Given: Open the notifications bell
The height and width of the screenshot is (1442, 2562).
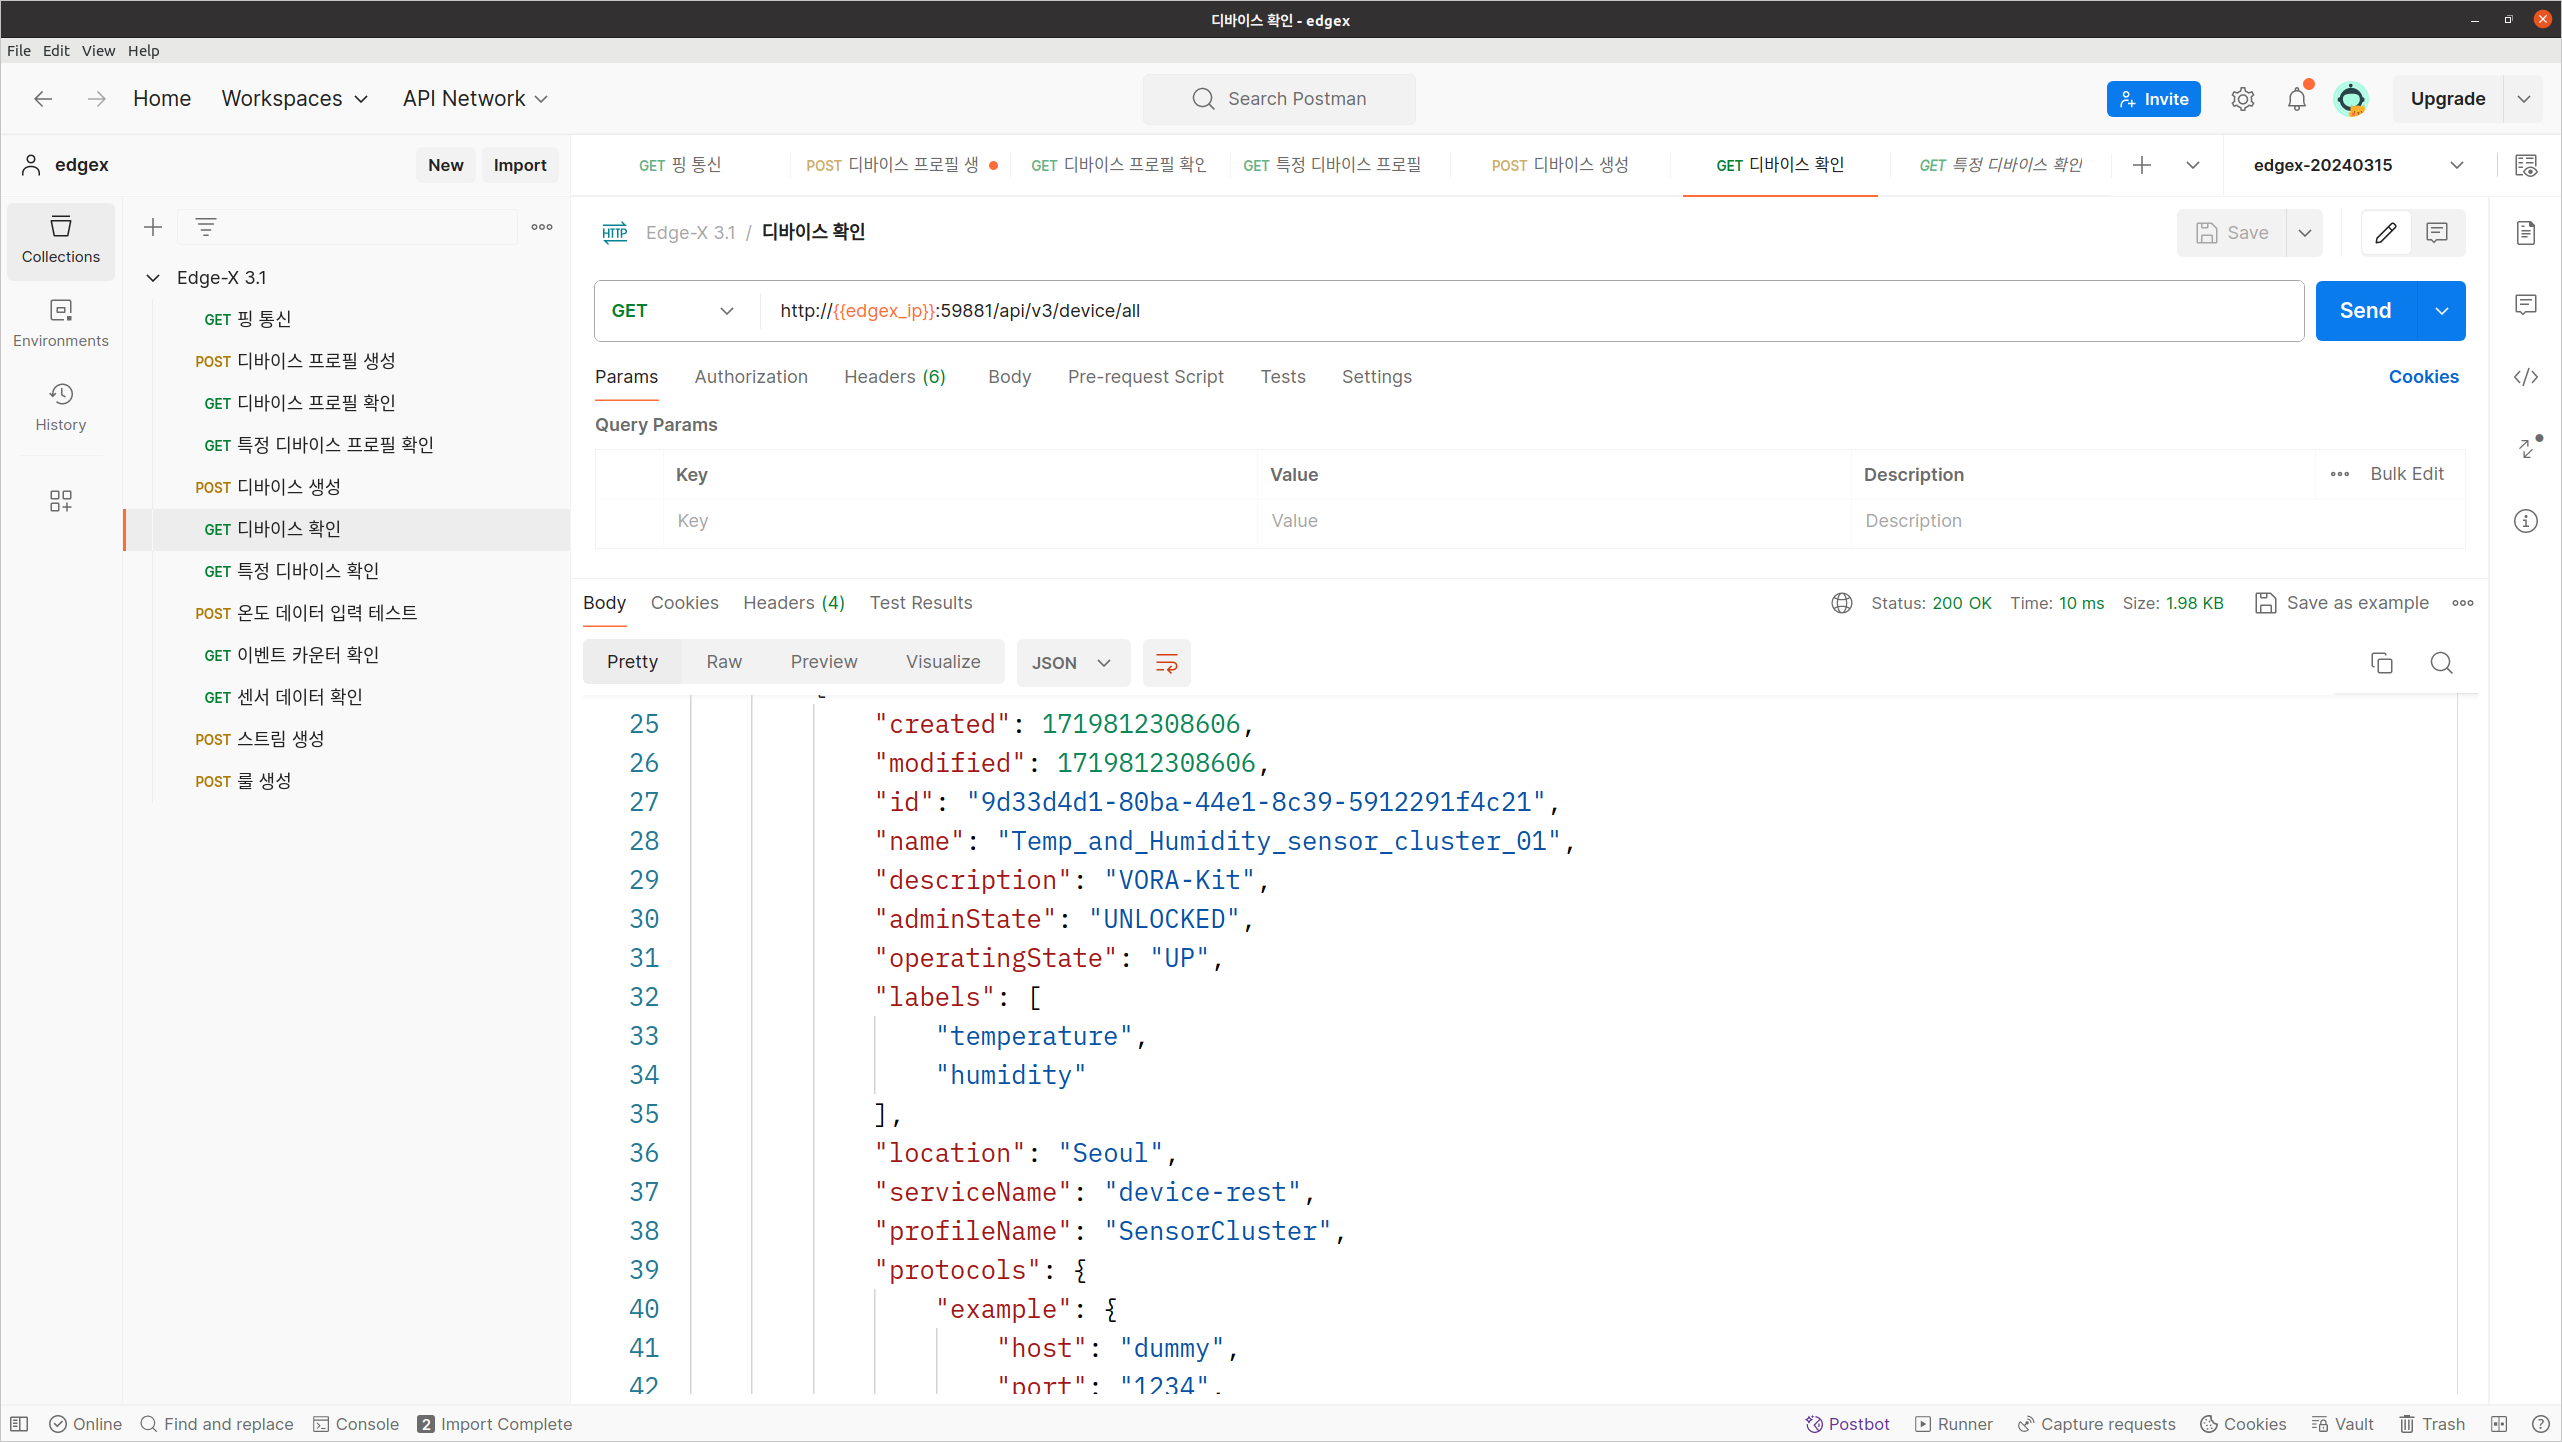Looking at the screenshot, I should pyautogui.click(x=2297, y=99).
